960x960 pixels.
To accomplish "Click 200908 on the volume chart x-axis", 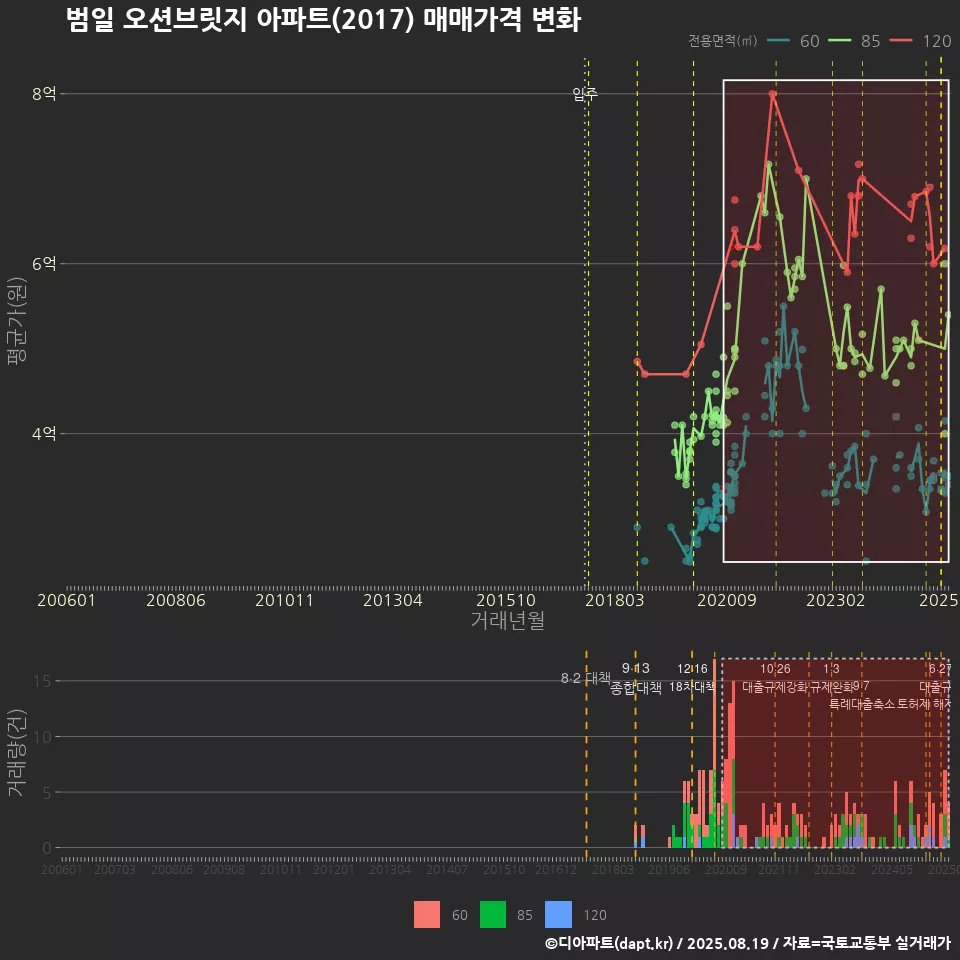I will click(223, 869).
